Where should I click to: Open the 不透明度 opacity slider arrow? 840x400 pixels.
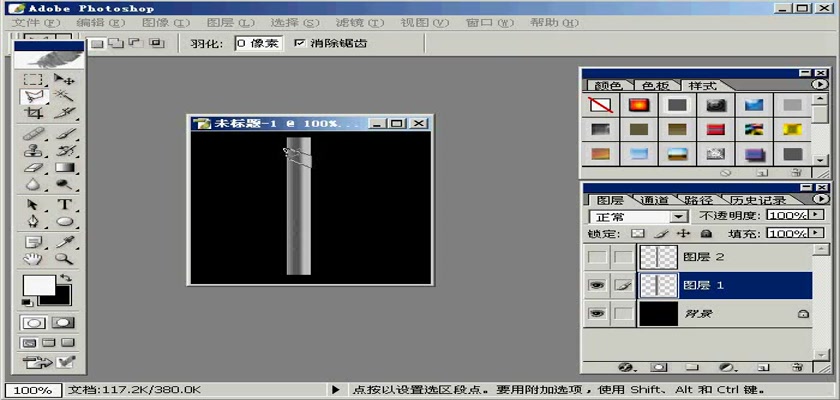[x=816, y=215]
